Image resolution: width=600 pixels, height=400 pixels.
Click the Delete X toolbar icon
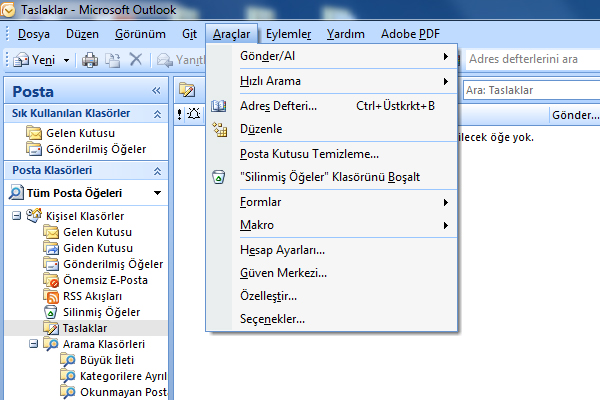pyautogui.click(x=135, y=59)
